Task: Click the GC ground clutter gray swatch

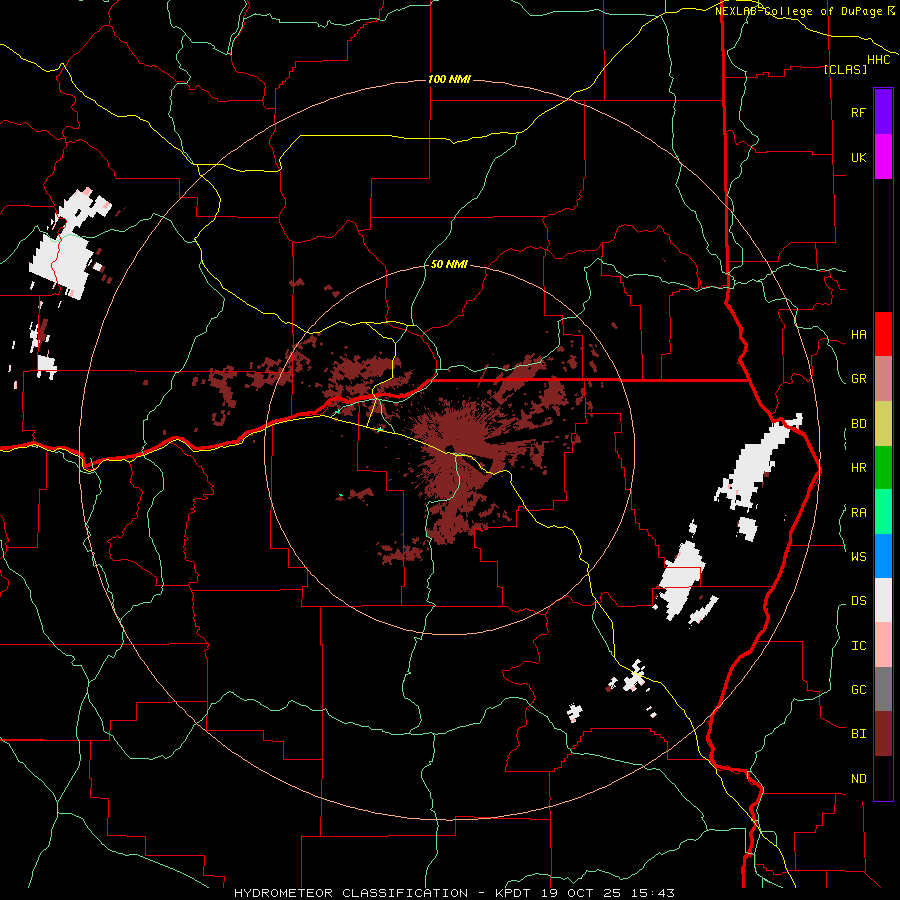Action: pos(883,689)
